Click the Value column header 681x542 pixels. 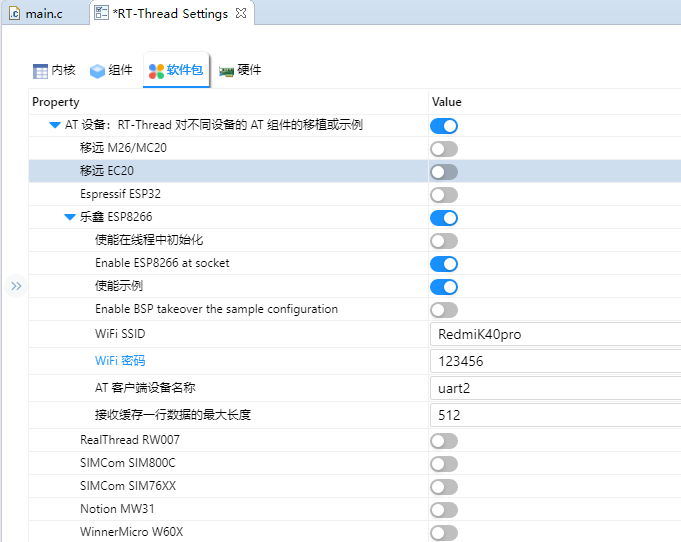[446, 102]
